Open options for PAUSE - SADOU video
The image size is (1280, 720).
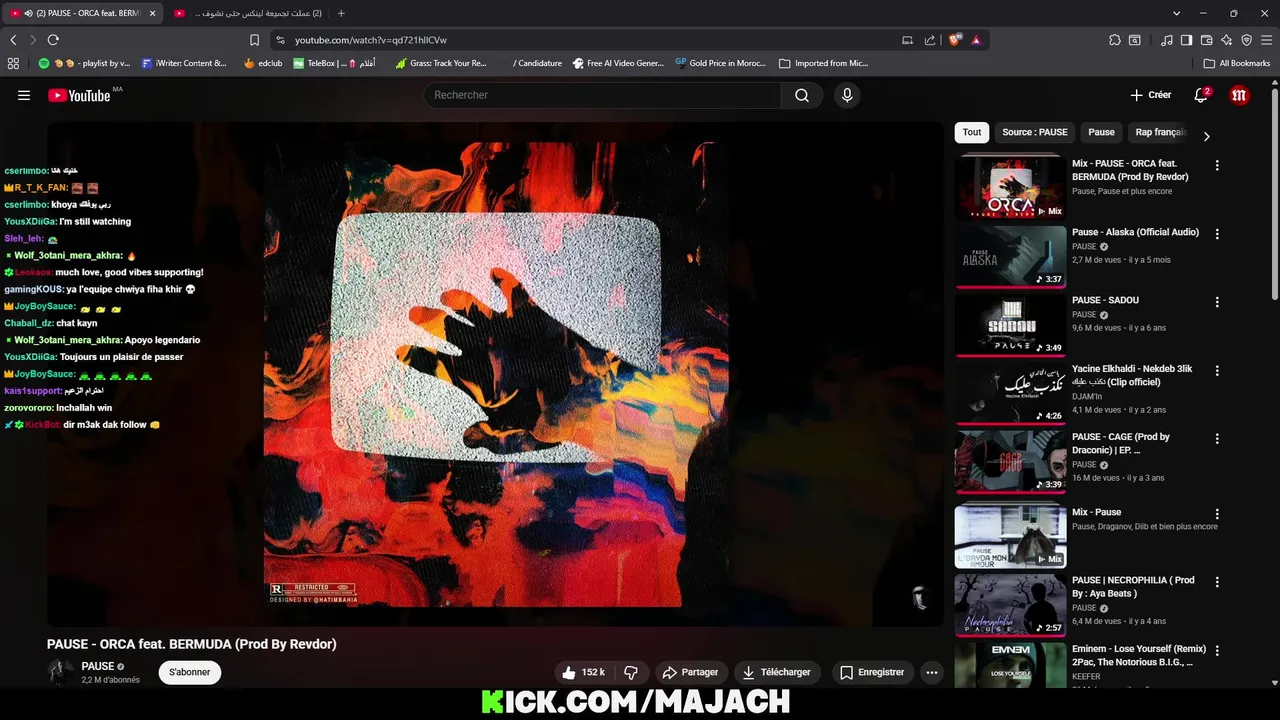(x=1217, y=302)
